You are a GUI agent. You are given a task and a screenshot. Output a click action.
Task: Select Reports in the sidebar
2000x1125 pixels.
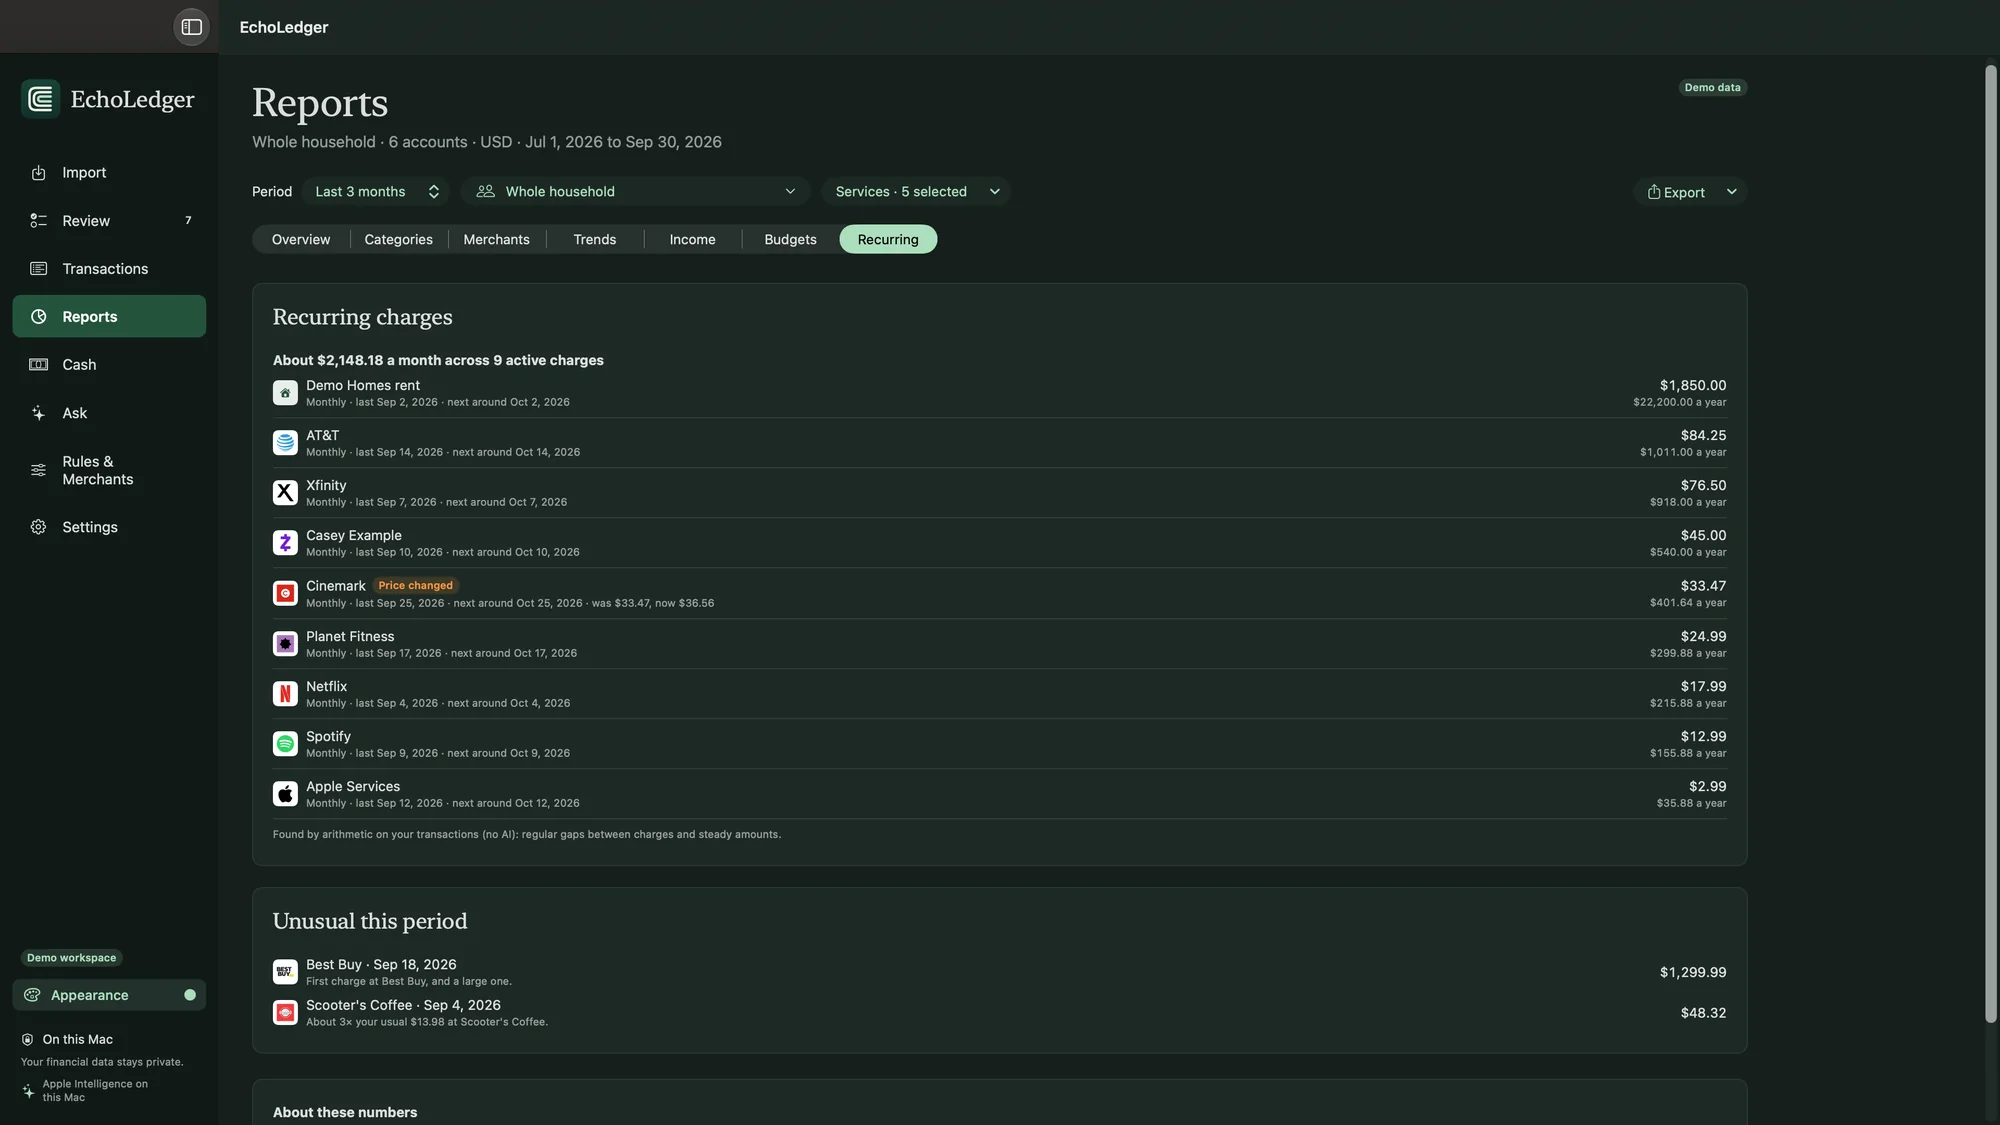point(109,316)
